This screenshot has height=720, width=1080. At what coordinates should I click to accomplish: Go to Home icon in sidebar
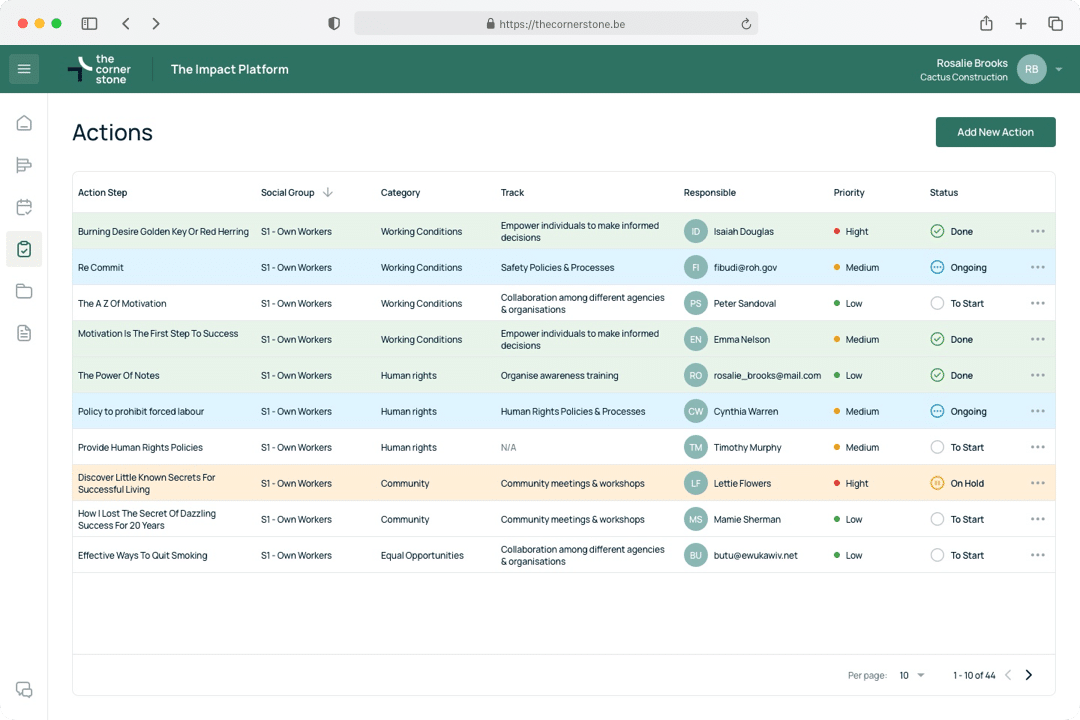pos(24,123)
